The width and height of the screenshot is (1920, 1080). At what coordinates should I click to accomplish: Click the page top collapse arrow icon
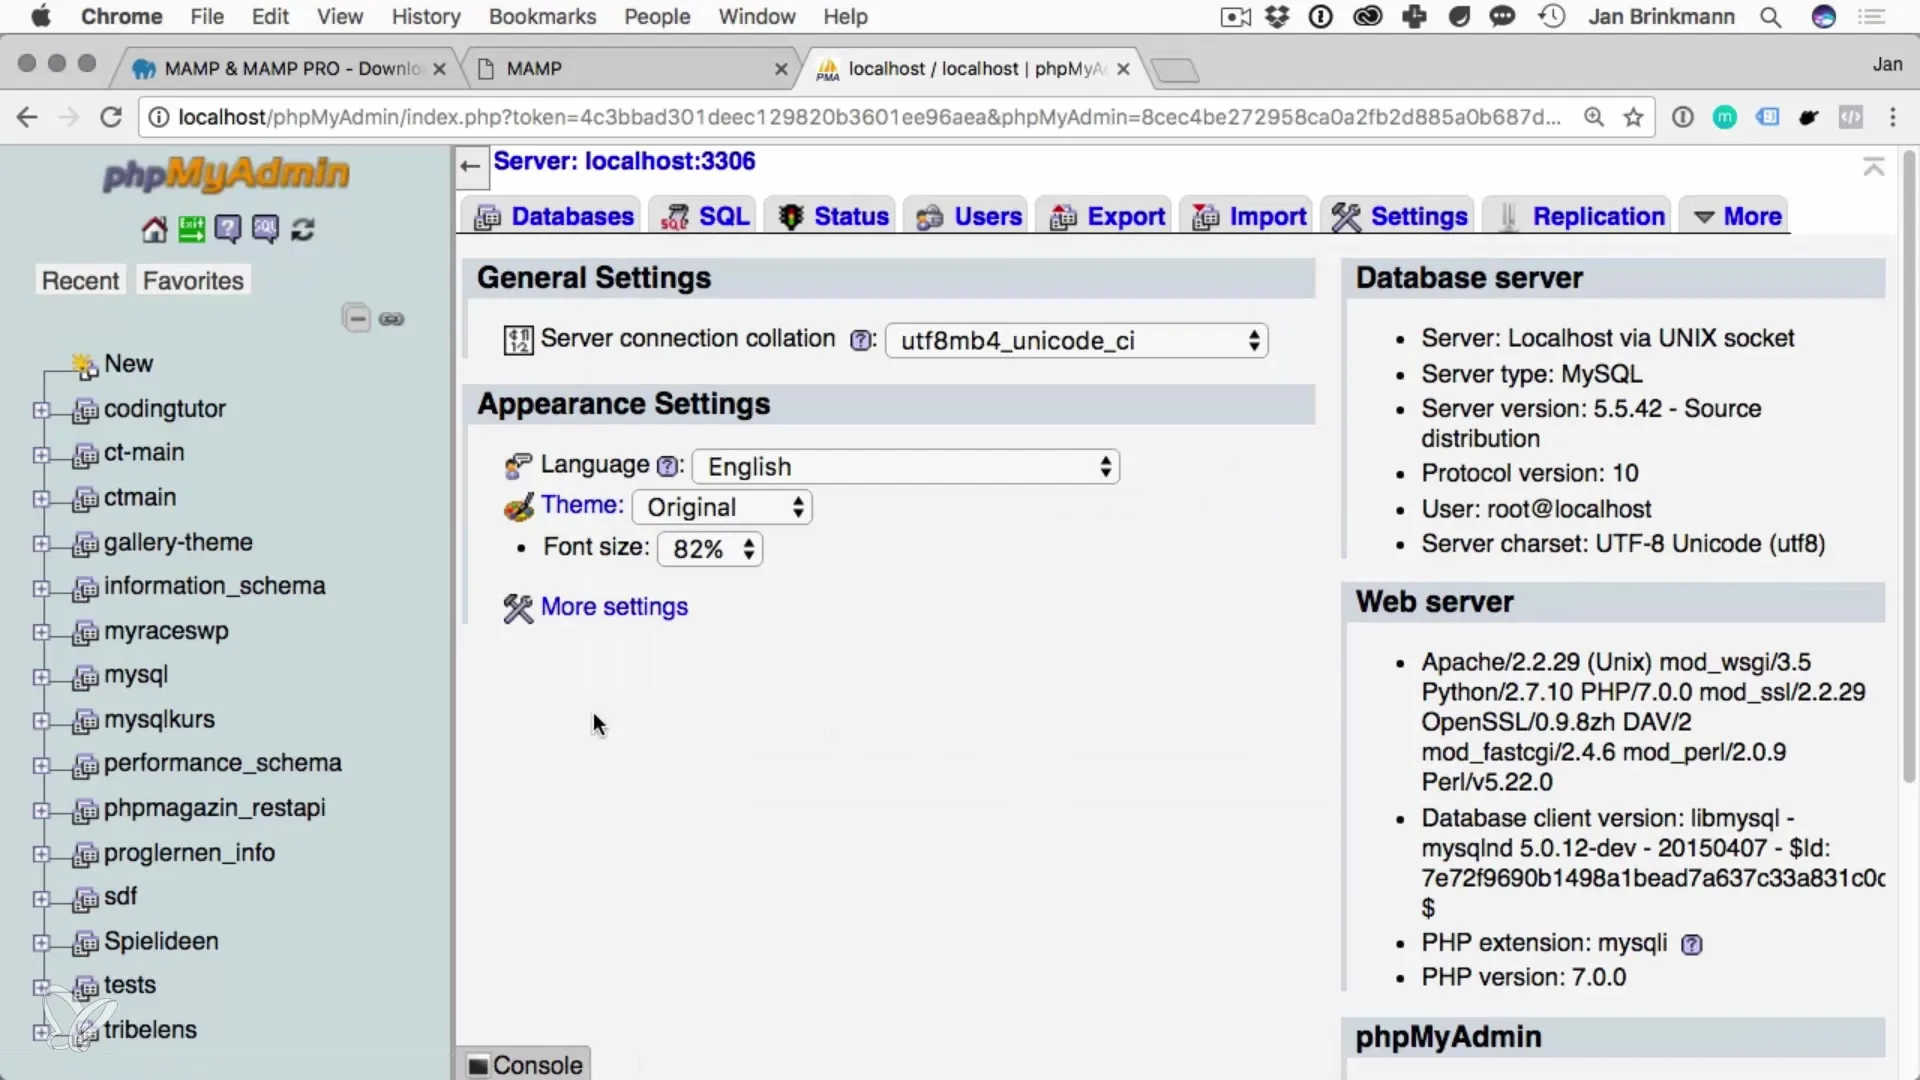(x=1874, y=166)
